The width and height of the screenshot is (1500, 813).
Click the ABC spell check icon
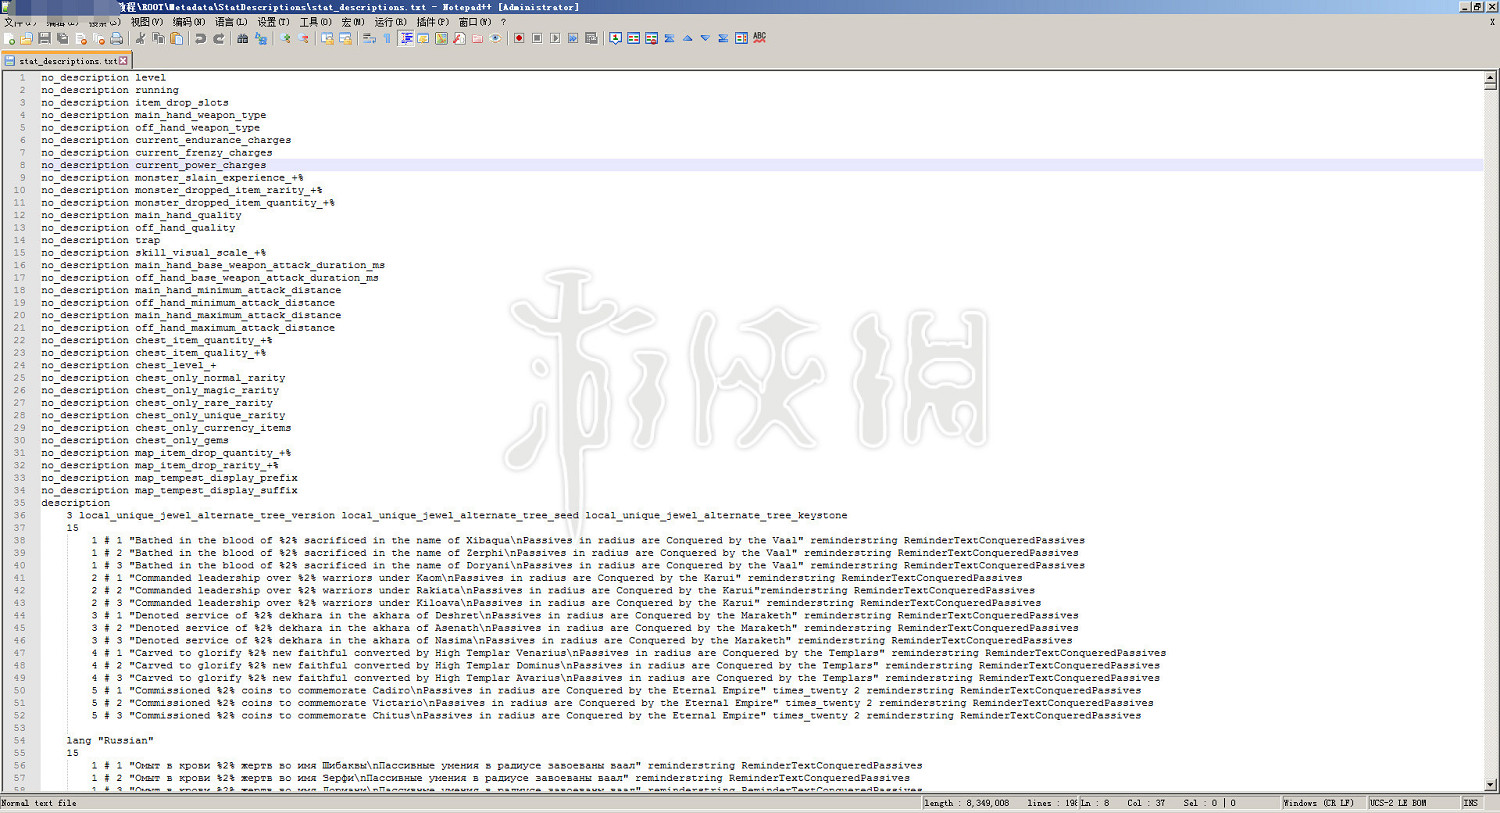759,38
